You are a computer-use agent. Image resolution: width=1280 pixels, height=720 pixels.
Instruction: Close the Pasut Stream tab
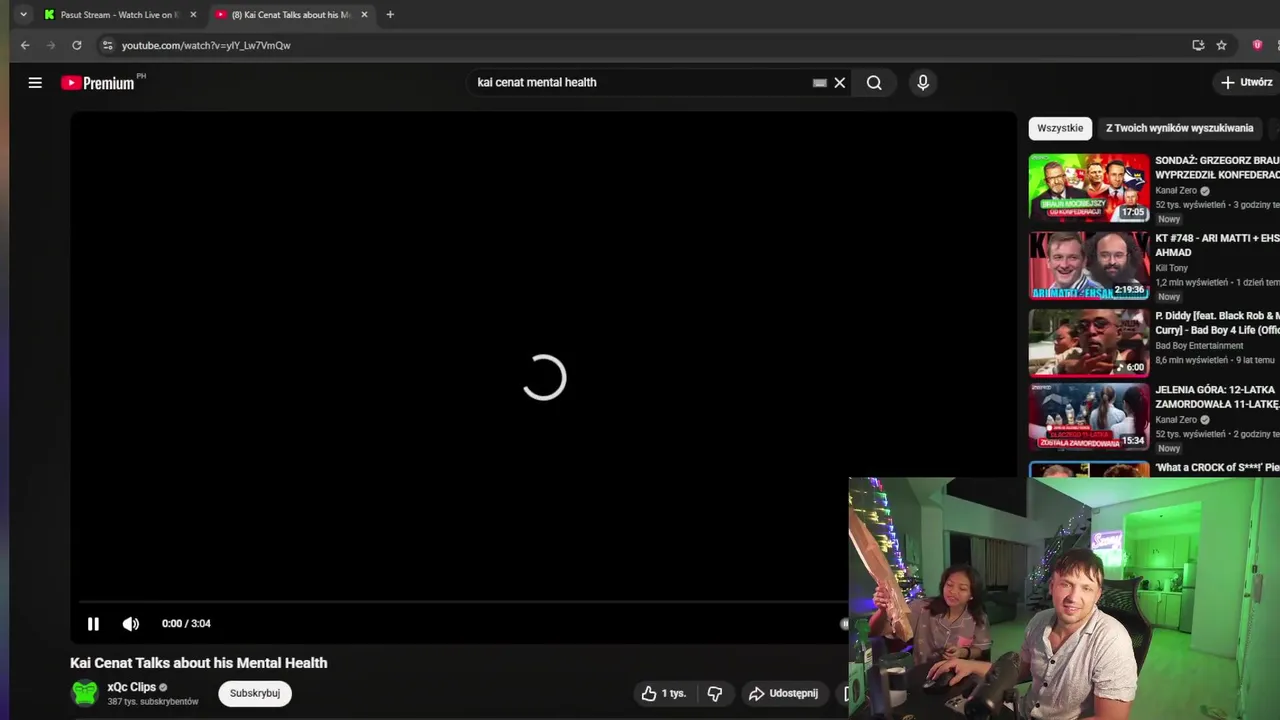tap(193, 15)
